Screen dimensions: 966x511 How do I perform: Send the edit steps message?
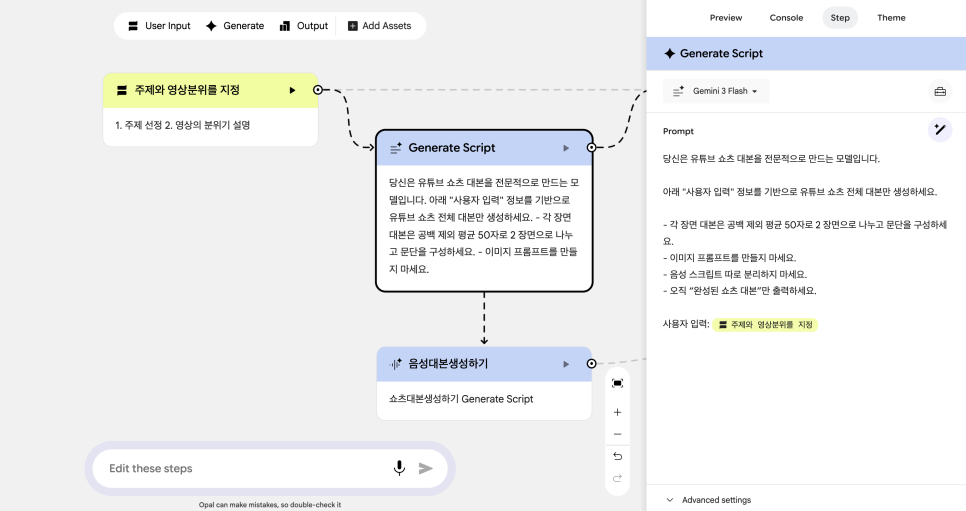(x=426, y=468)
